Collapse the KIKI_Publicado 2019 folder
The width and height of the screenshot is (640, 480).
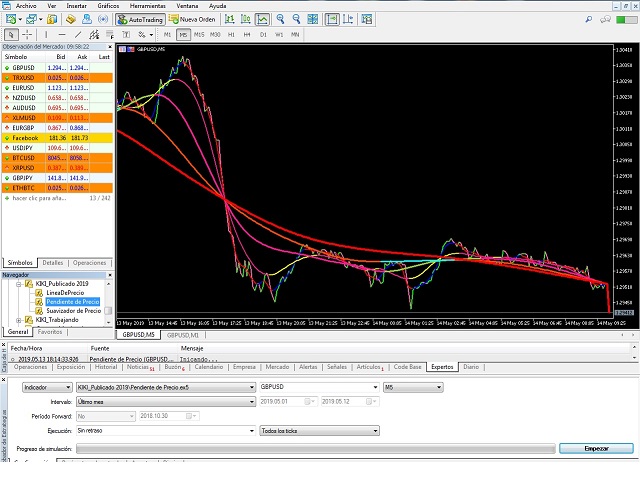(x=18, y=283)
